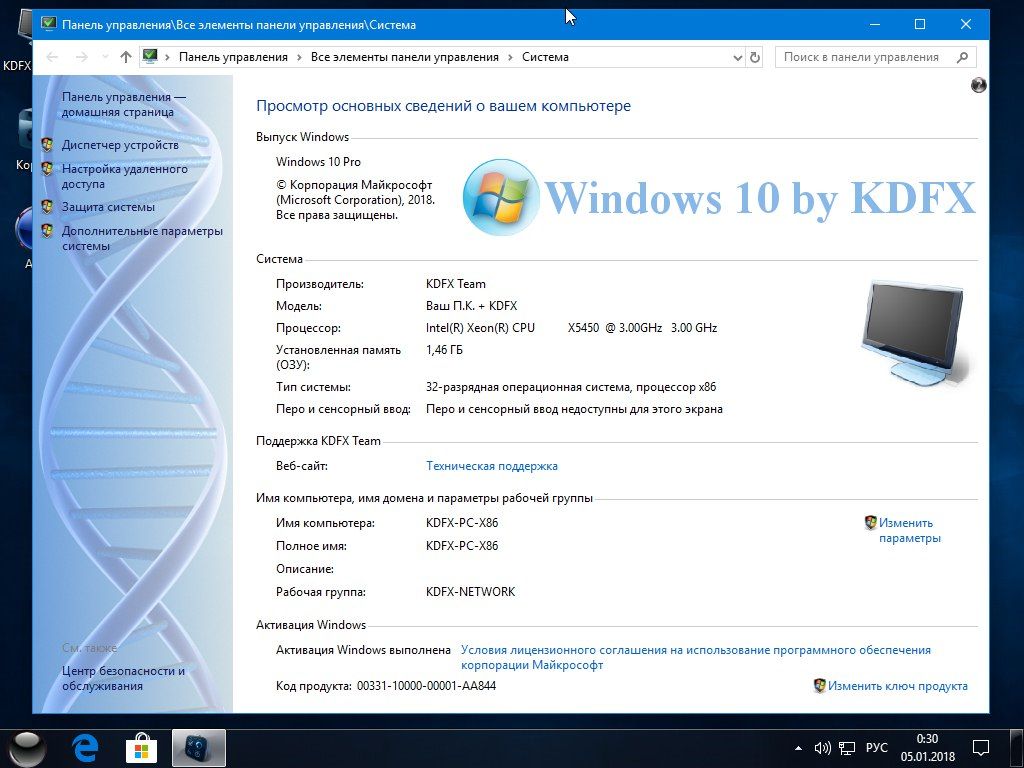1024x768 pixels.
Task: Click the search magnifier icon
Action: pos(962,57)
